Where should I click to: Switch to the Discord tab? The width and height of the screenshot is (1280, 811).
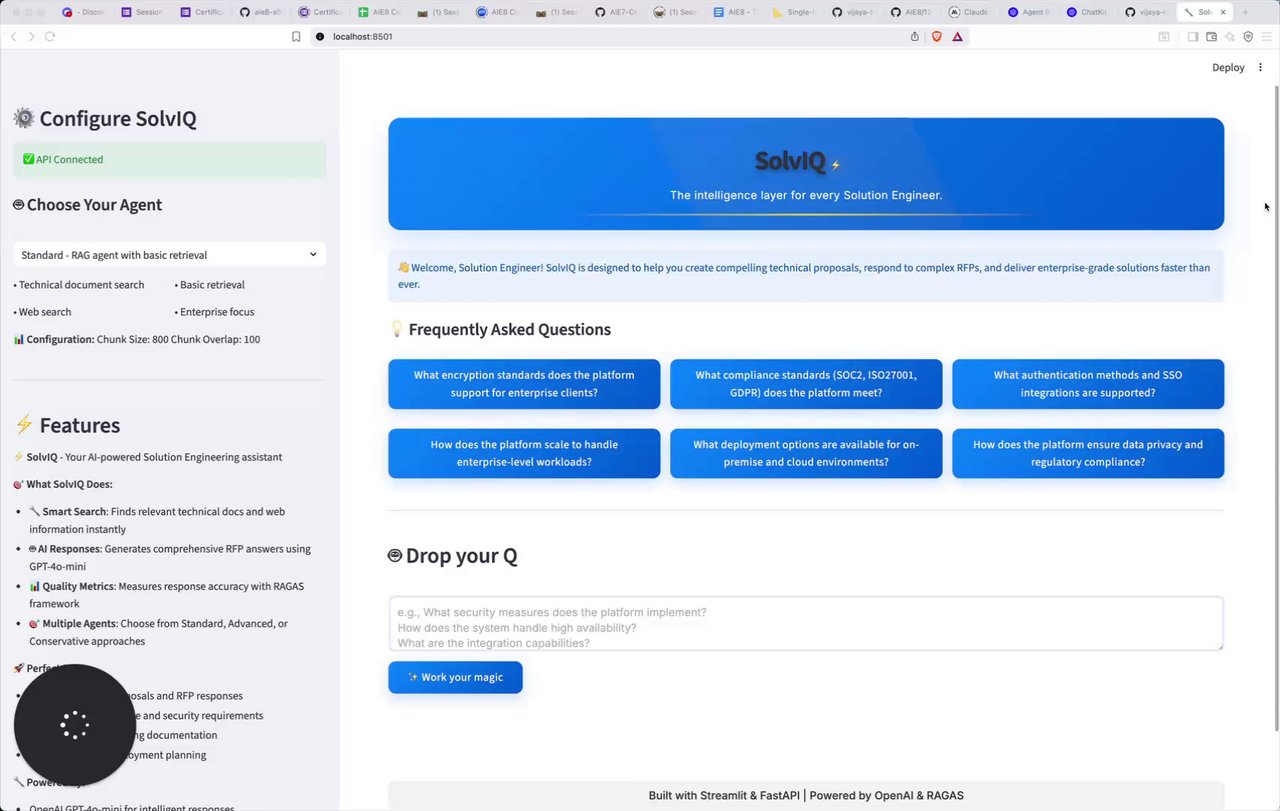click(82, 12)
